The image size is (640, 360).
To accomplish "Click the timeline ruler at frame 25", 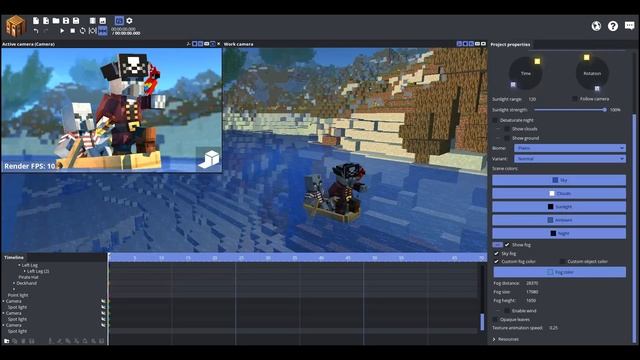I will click(241, 258).
